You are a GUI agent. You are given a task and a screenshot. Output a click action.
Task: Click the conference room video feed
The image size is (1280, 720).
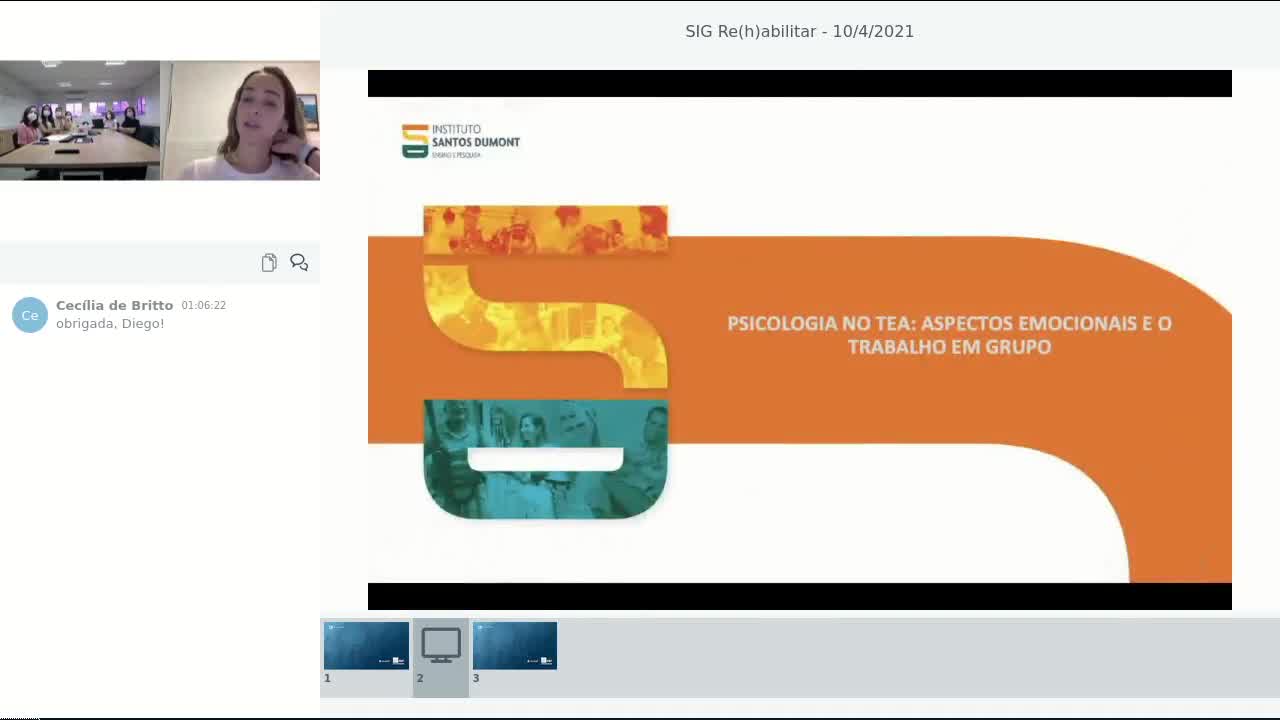[80, 120]
